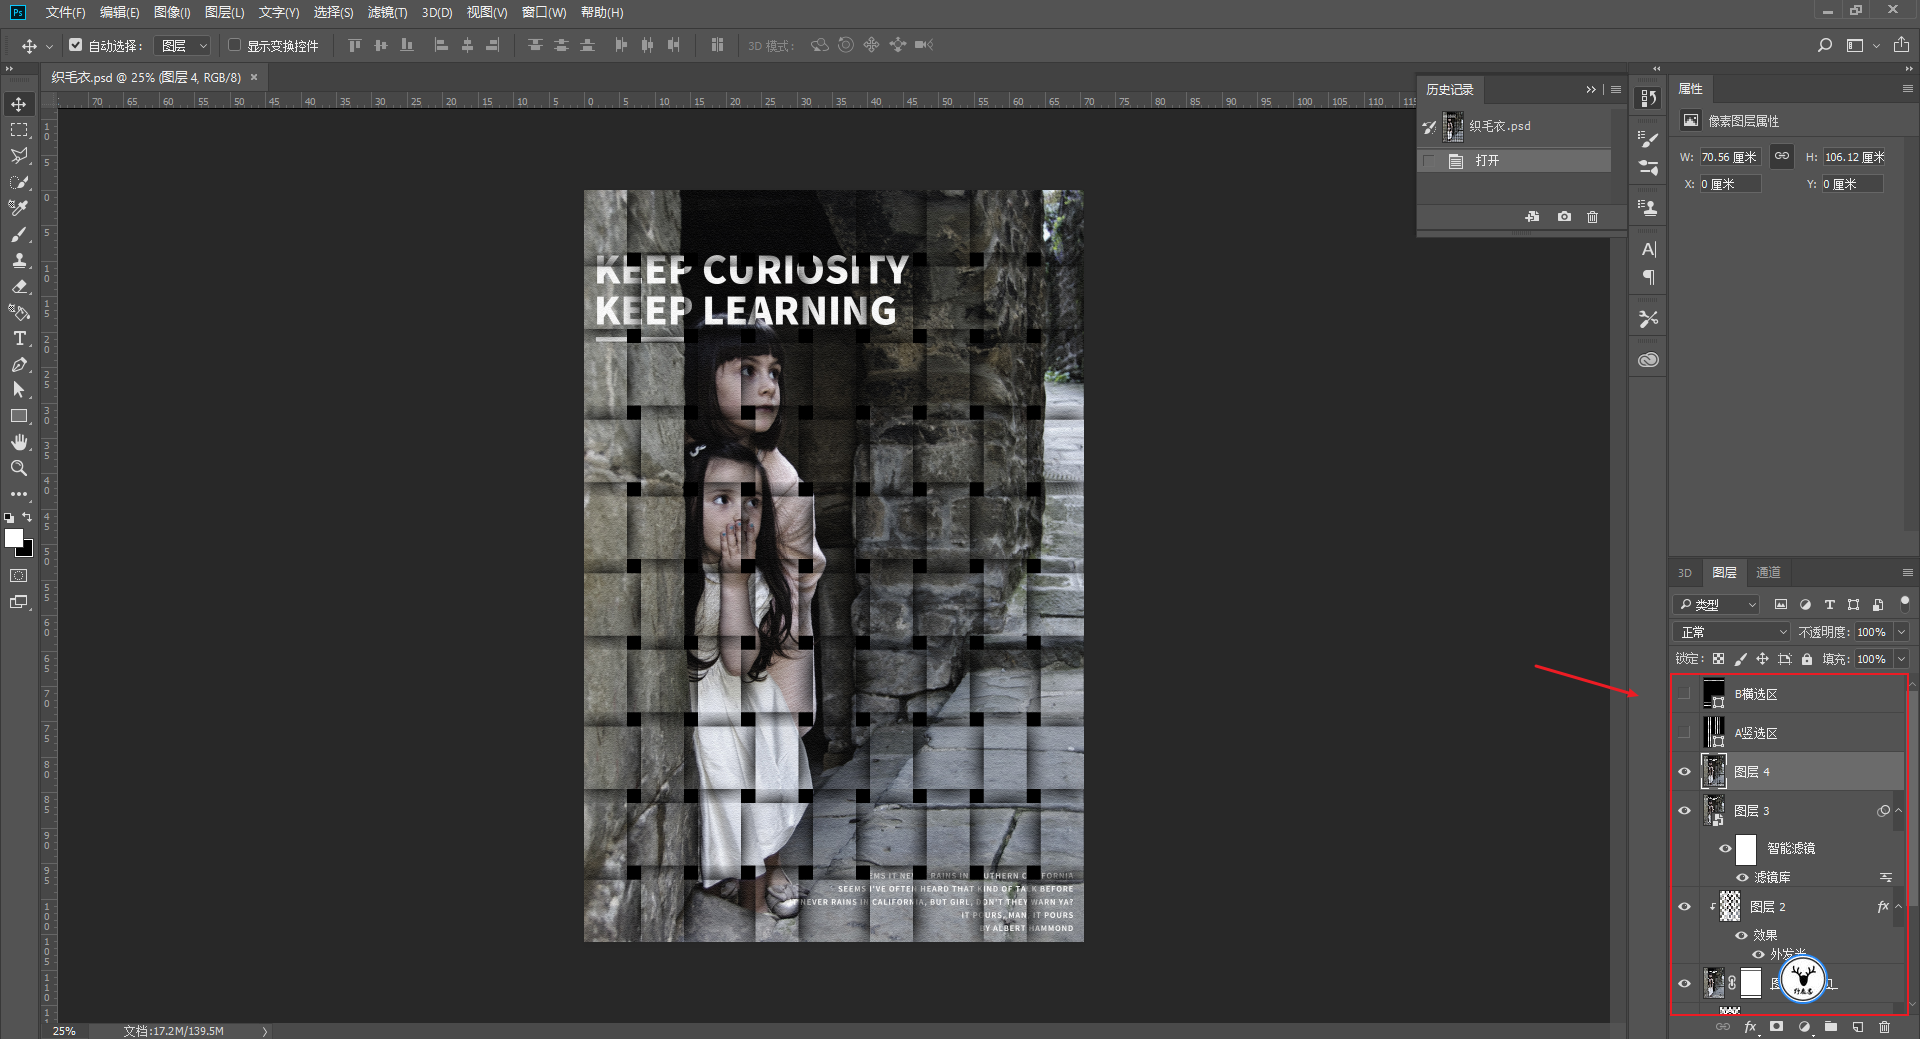Open the 滤镜(T) menu

click(387, 12)
